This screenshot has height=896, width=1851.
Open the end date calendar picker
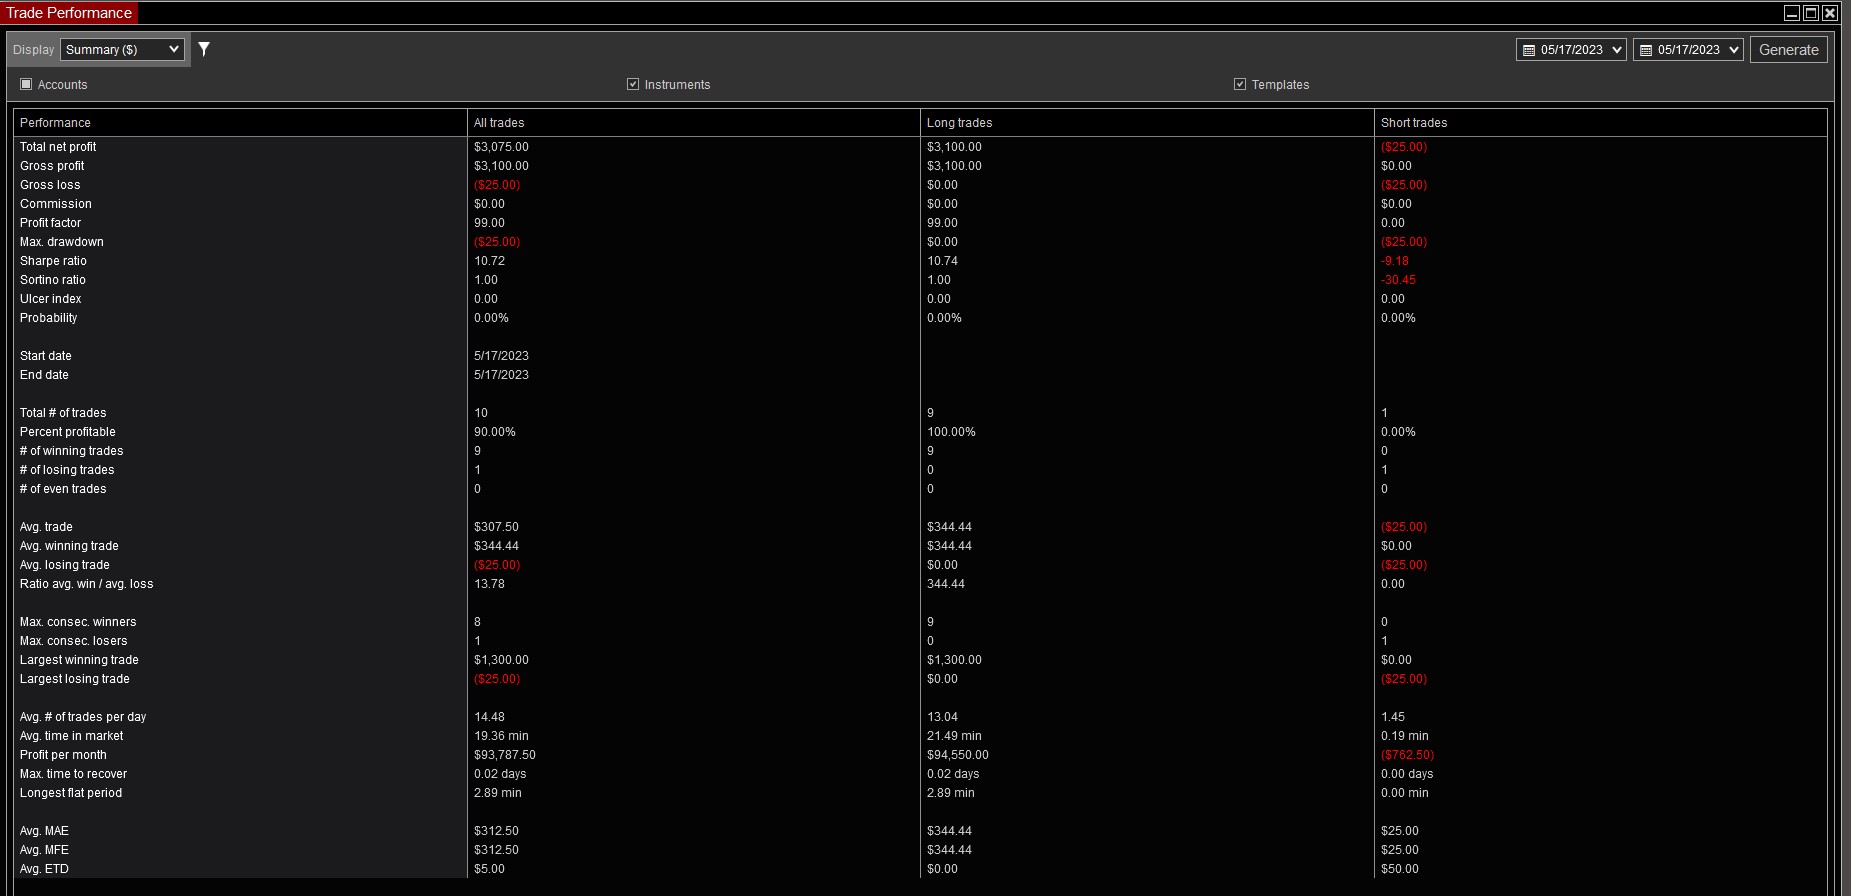1646,50
